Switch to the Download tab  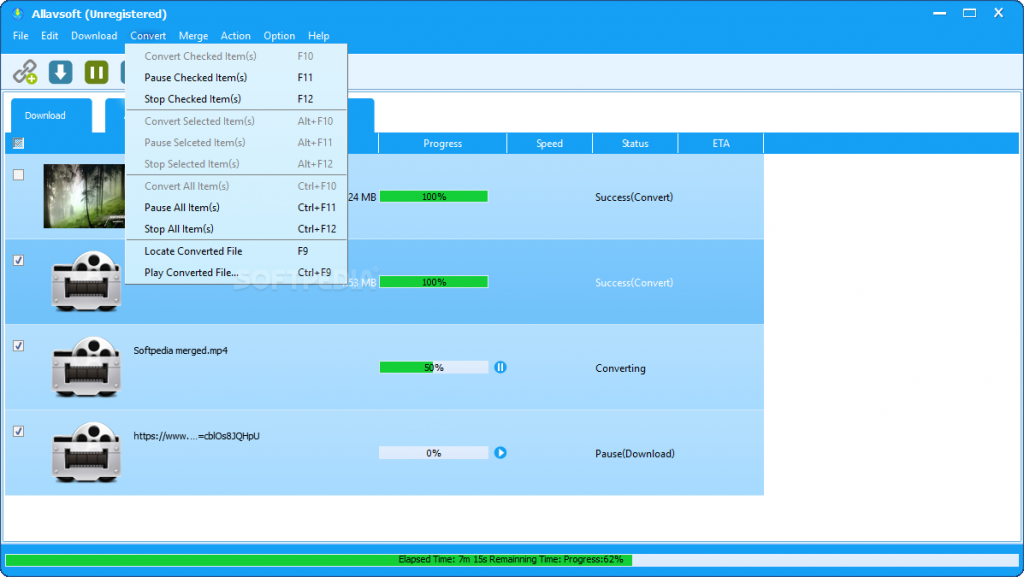pos(45,116)
